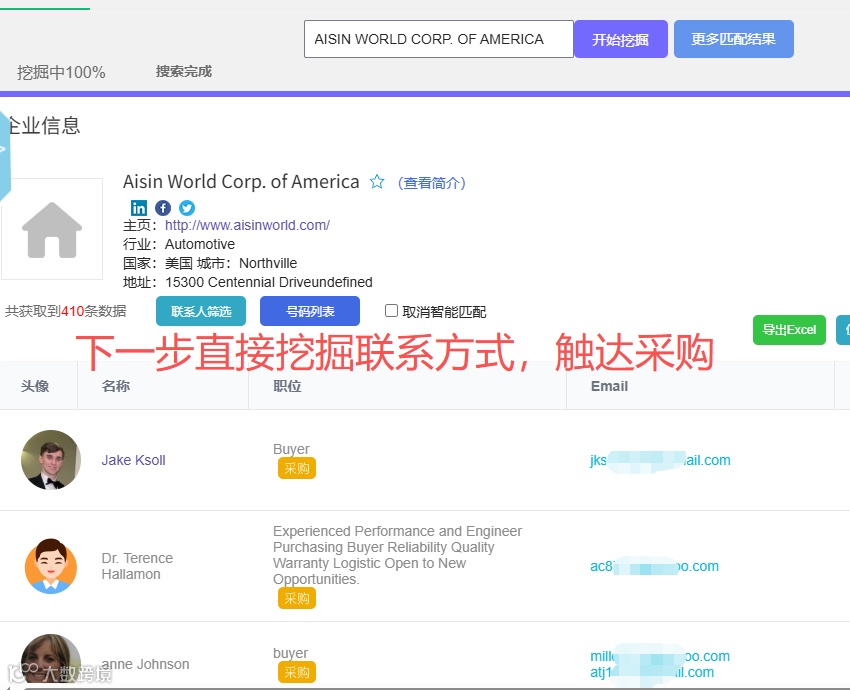Click the 15300 Centennial Drive address text
The height and width of the screenshot is (690, 850).
[268, 282]
